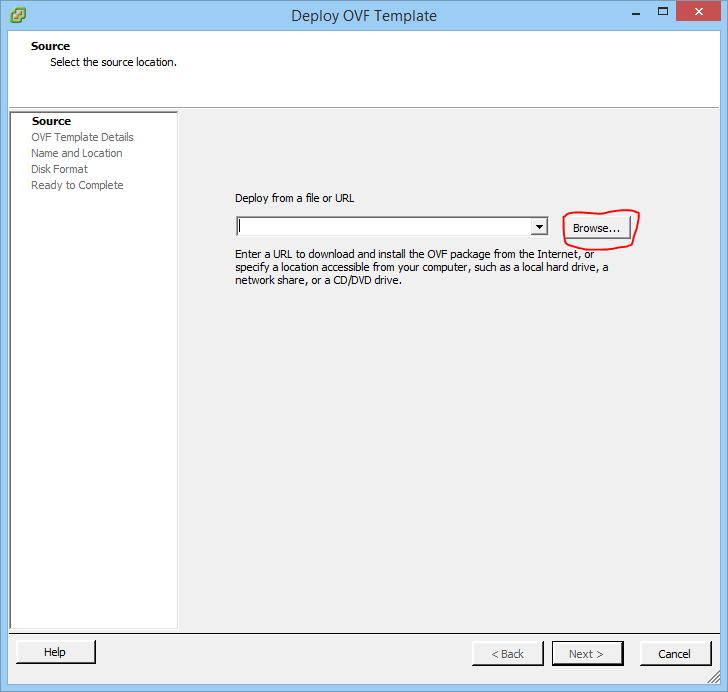Select the Source step in the sidebar
Image resolution: width=728 pixels, height=692 pixels.
(51, 121)
